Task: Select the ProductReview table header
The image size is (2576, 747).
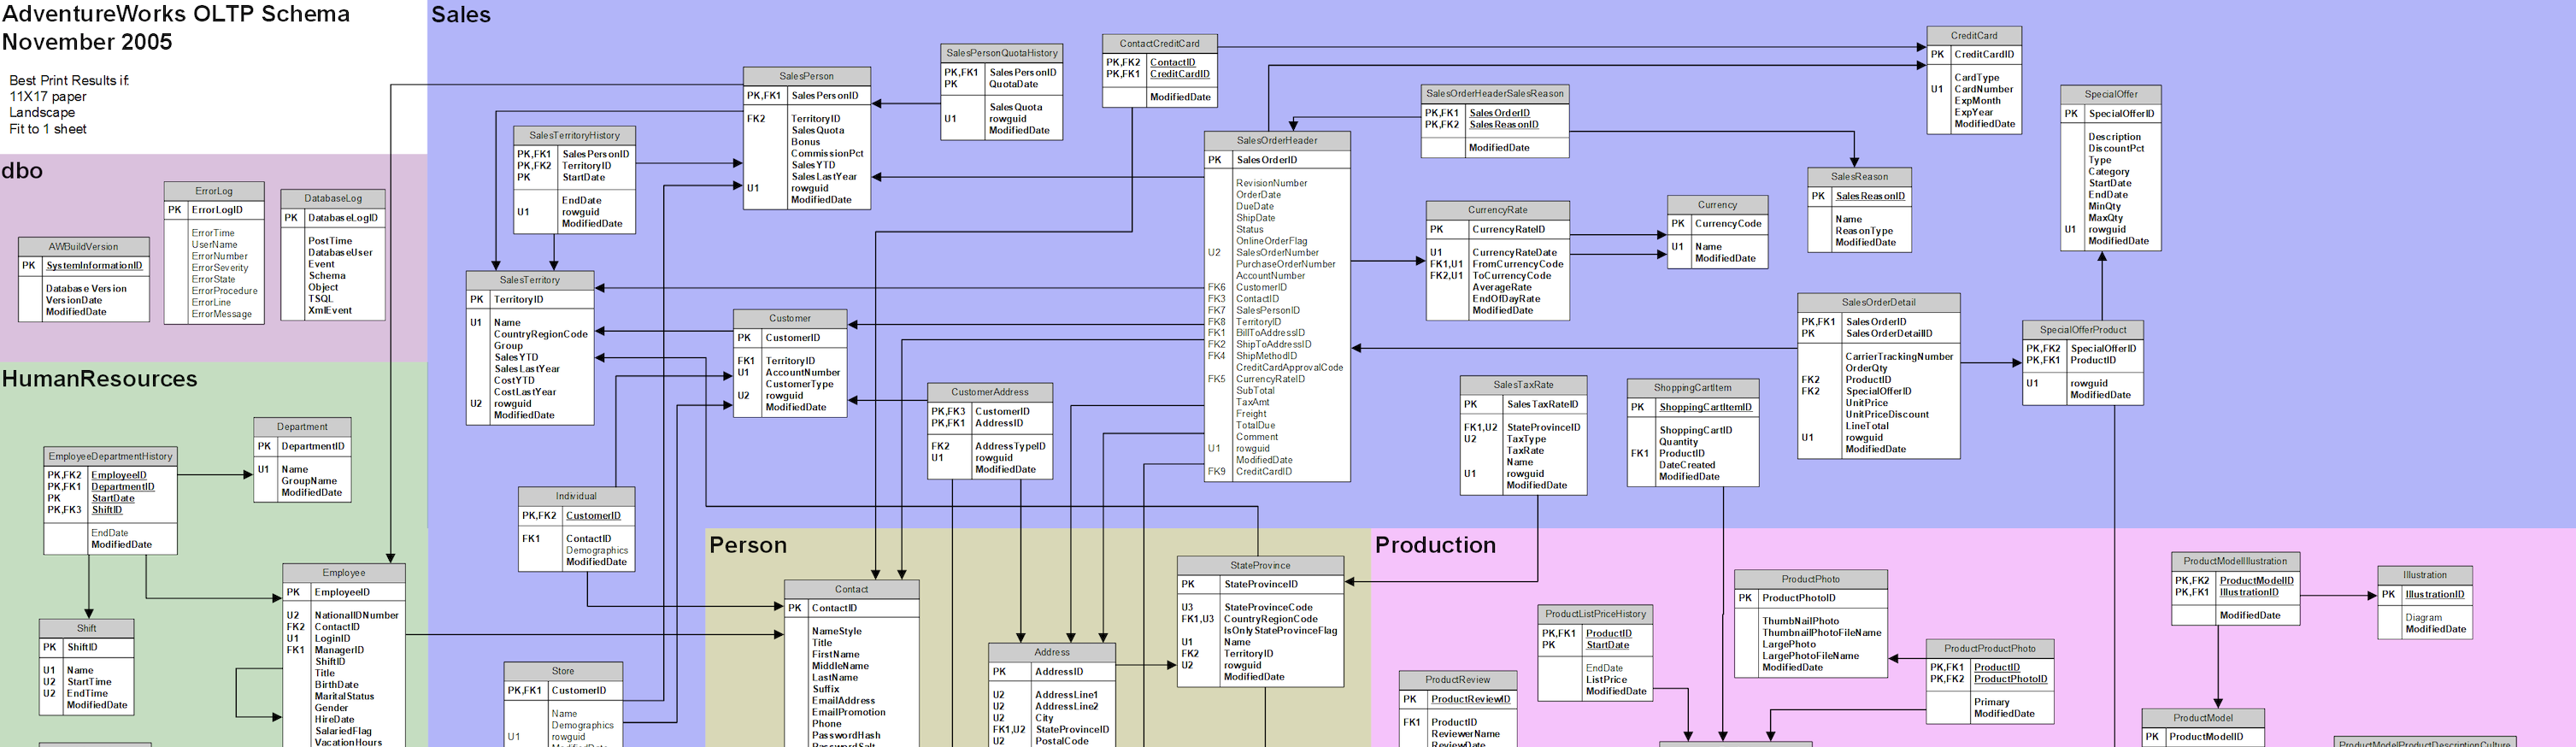Action: (1458, 680)
